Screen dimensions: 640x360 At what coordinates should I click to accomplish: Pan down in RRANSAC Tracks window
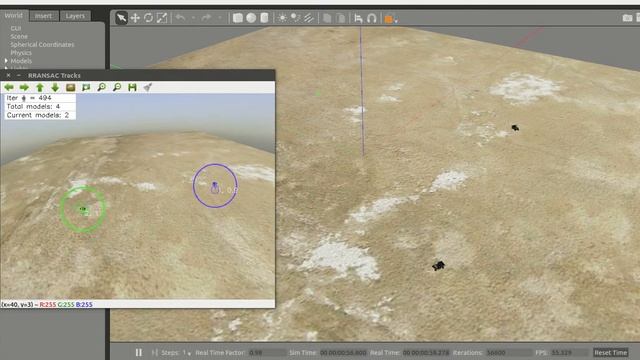click(x=55, y=87)
